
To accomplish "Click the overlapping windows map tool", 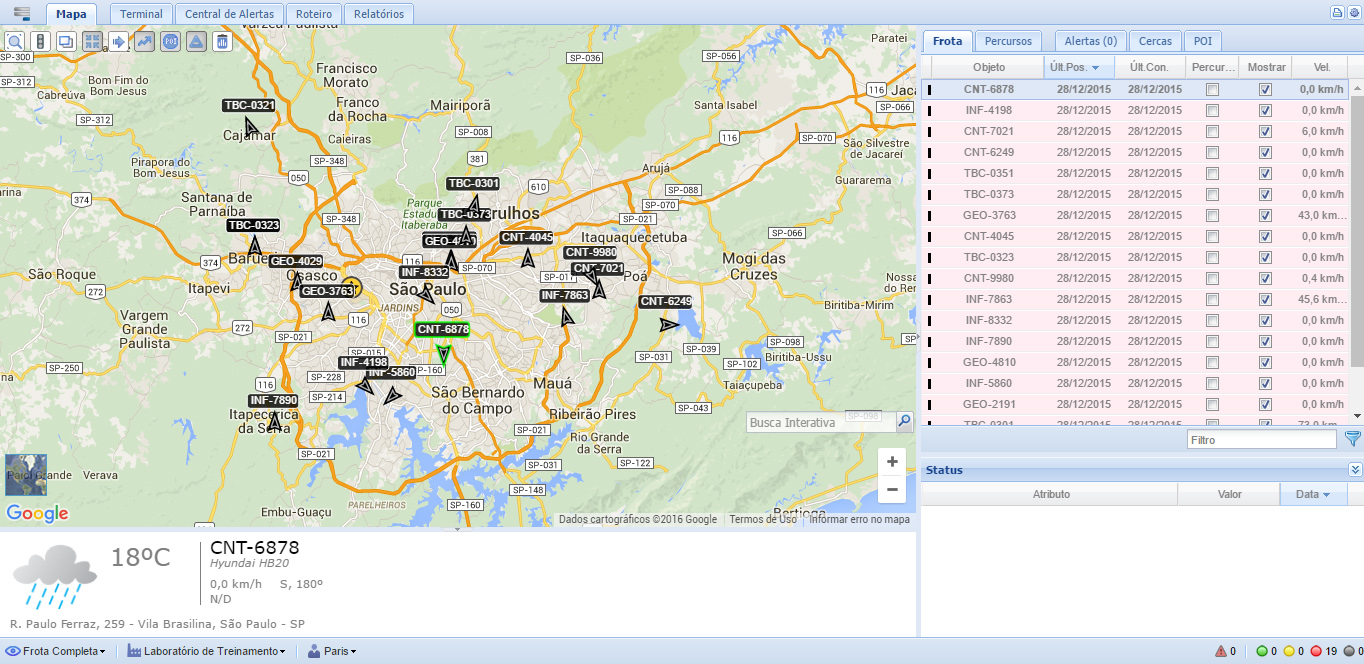I will 67,41.
